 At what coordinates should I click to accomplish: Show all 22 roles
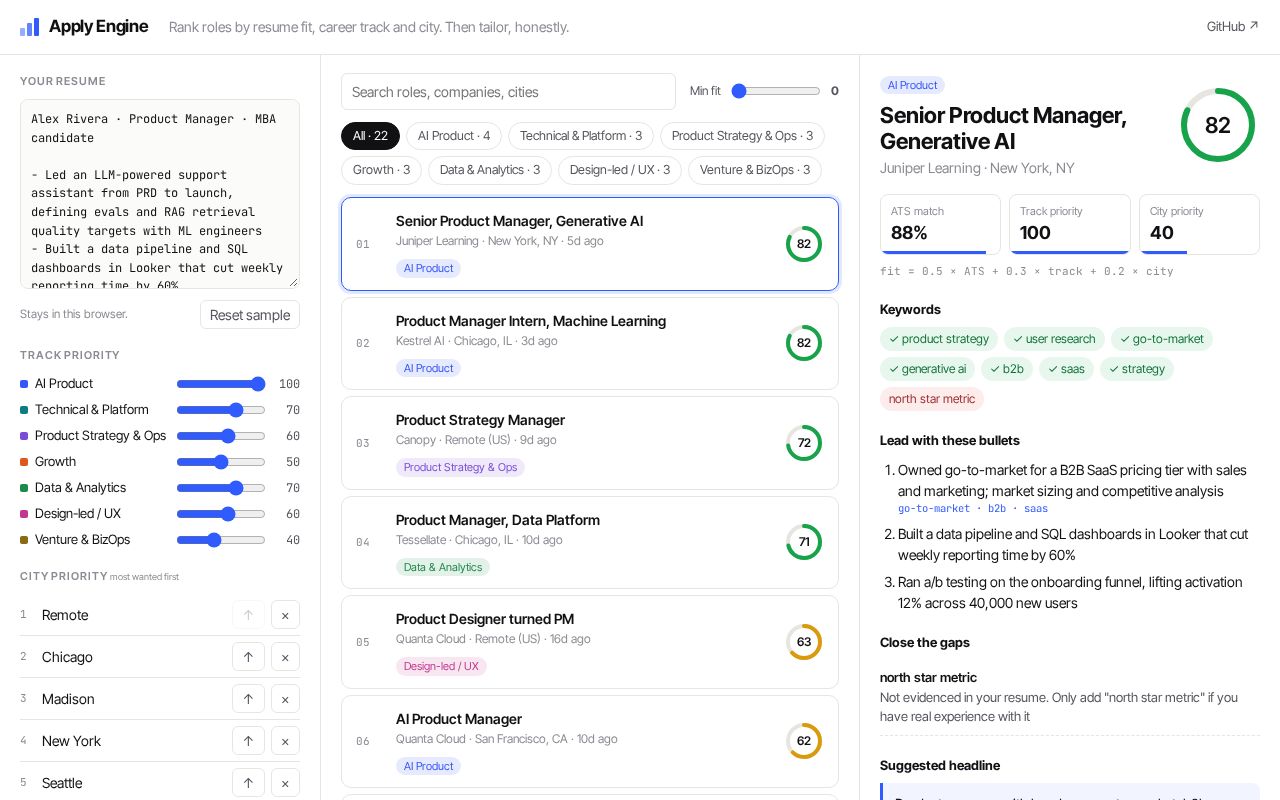pyautogui.click(x=370, y=136)
